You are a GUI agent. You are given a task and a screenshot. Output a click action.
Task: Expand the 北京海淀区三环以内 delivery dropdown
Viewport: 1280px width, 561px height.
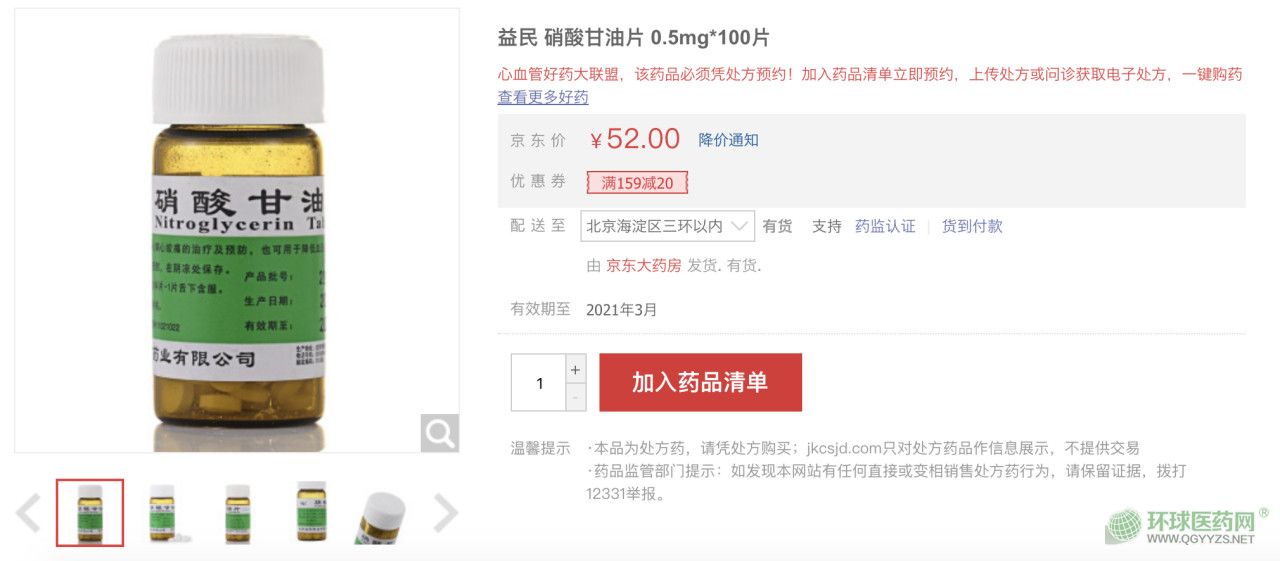(667, 226)
